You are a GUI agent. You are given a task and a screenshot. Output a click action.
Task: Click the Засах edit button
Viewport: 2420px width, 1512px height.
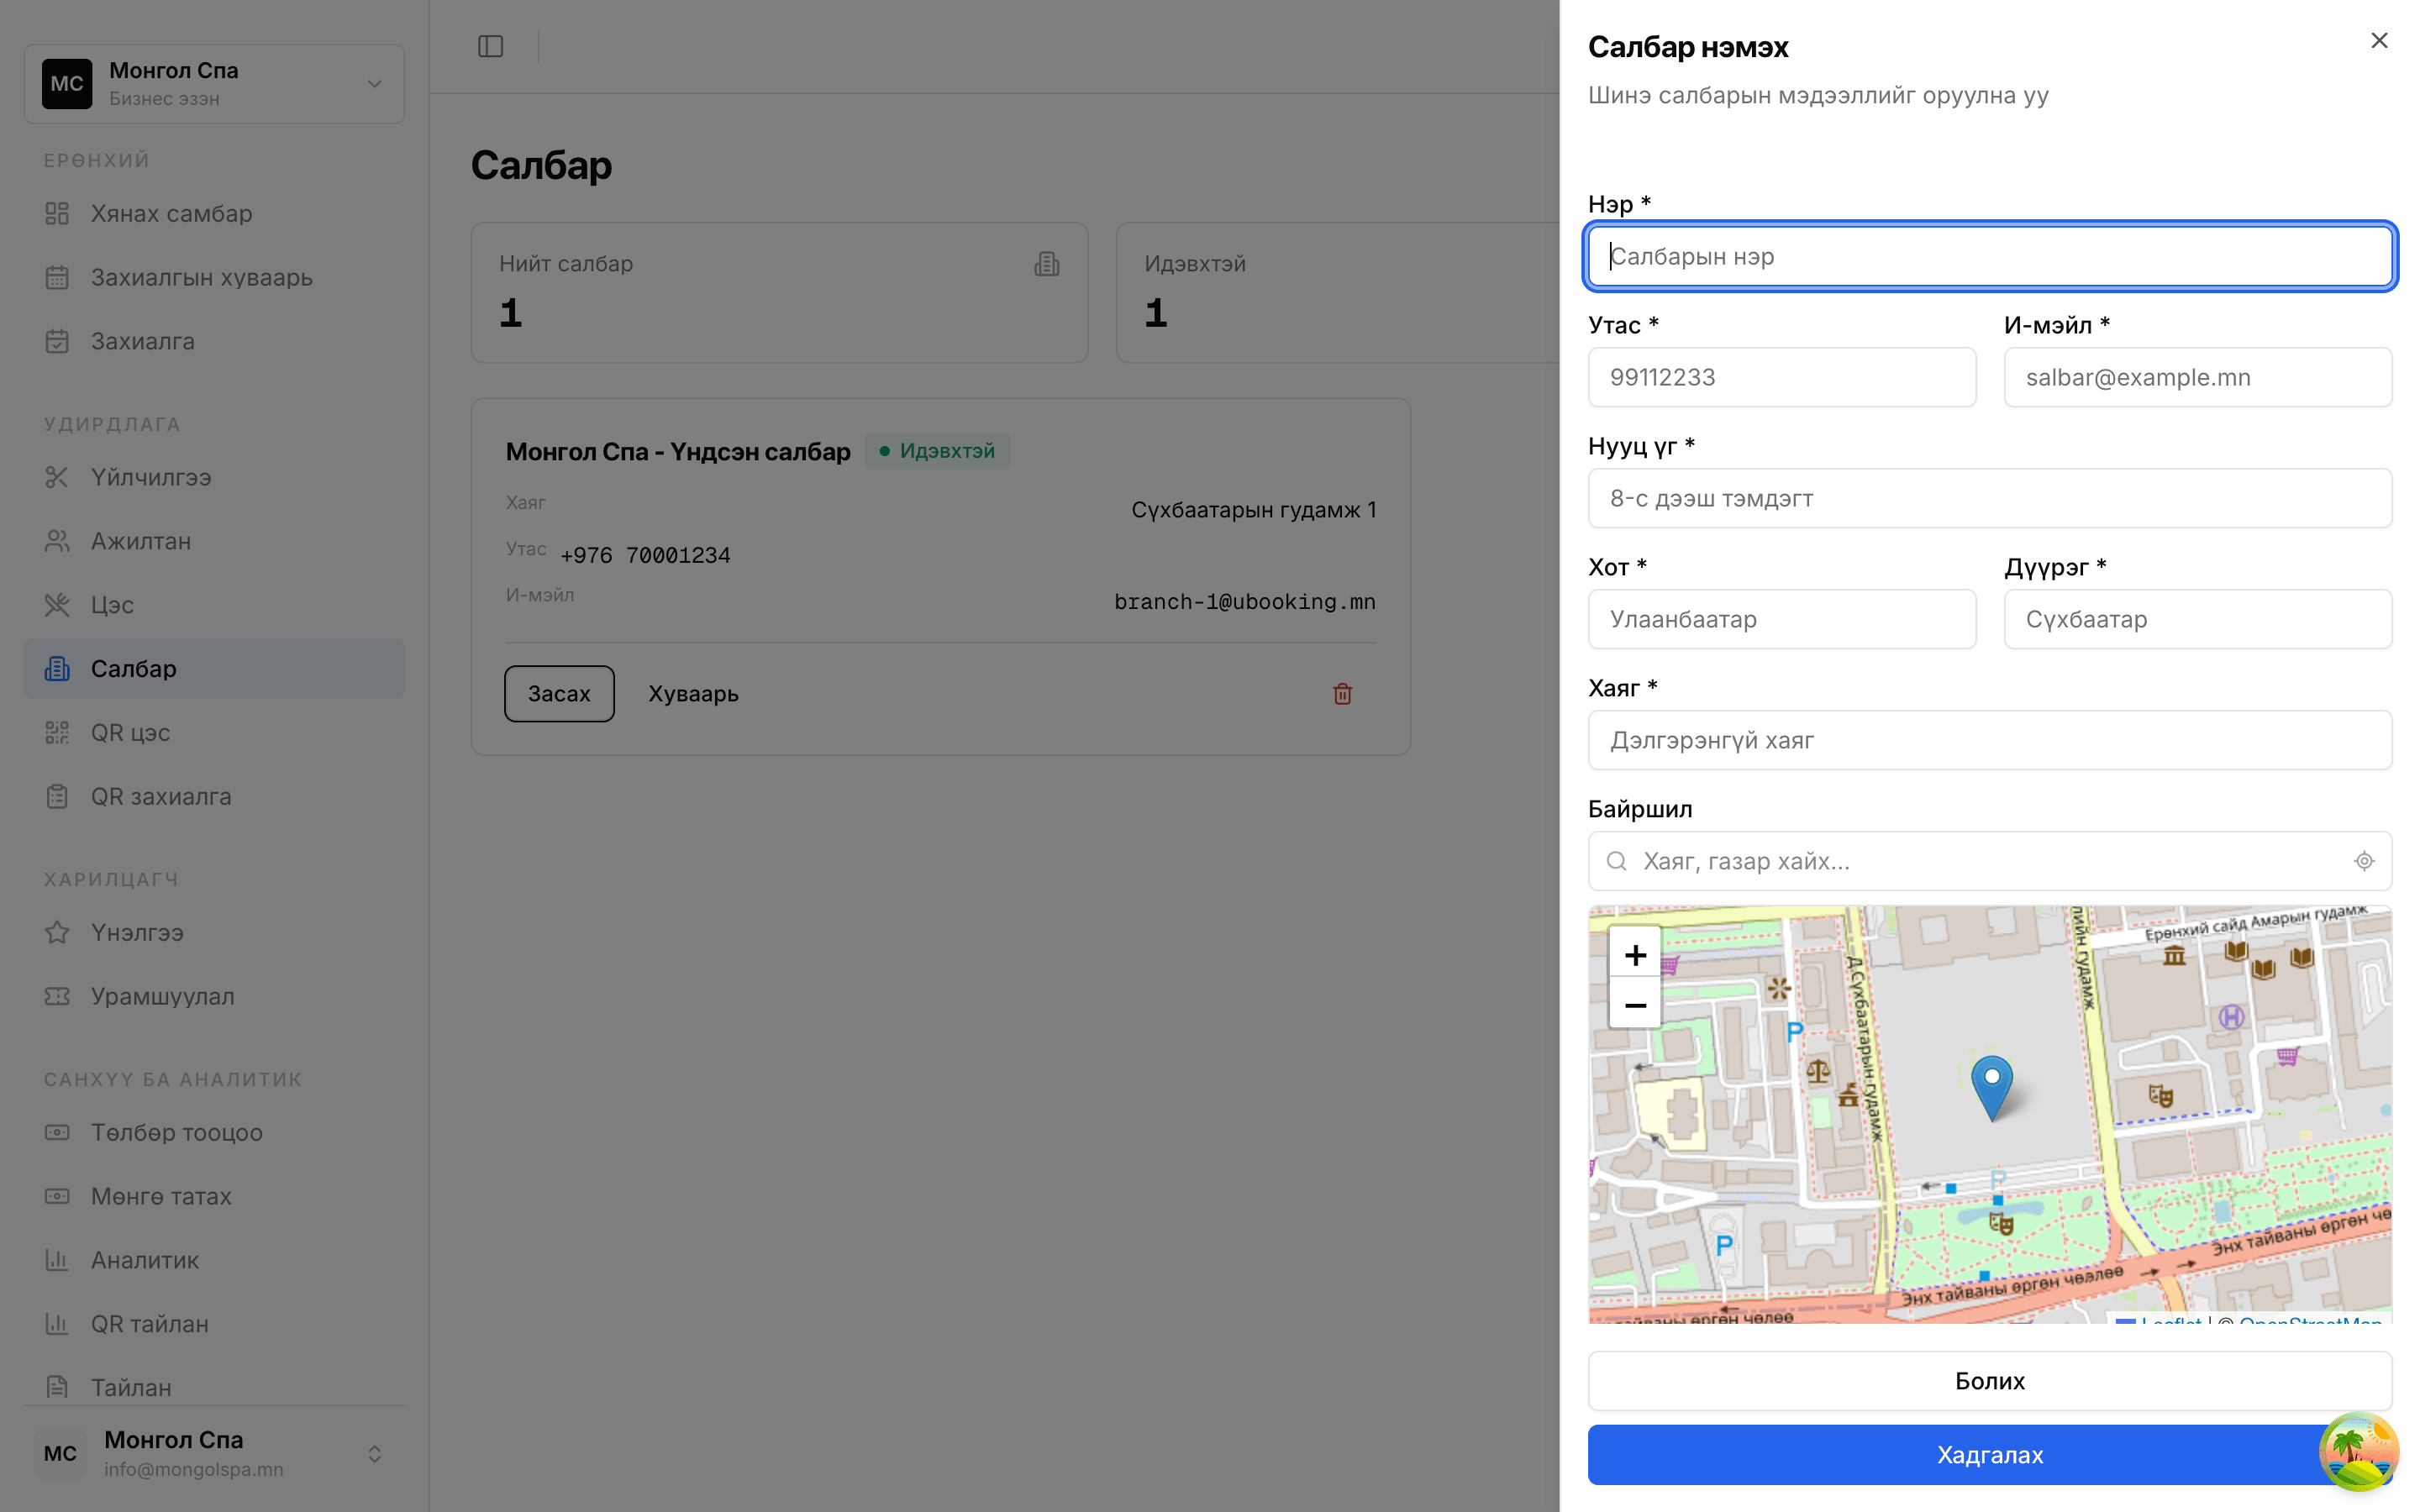pos(559,694)
